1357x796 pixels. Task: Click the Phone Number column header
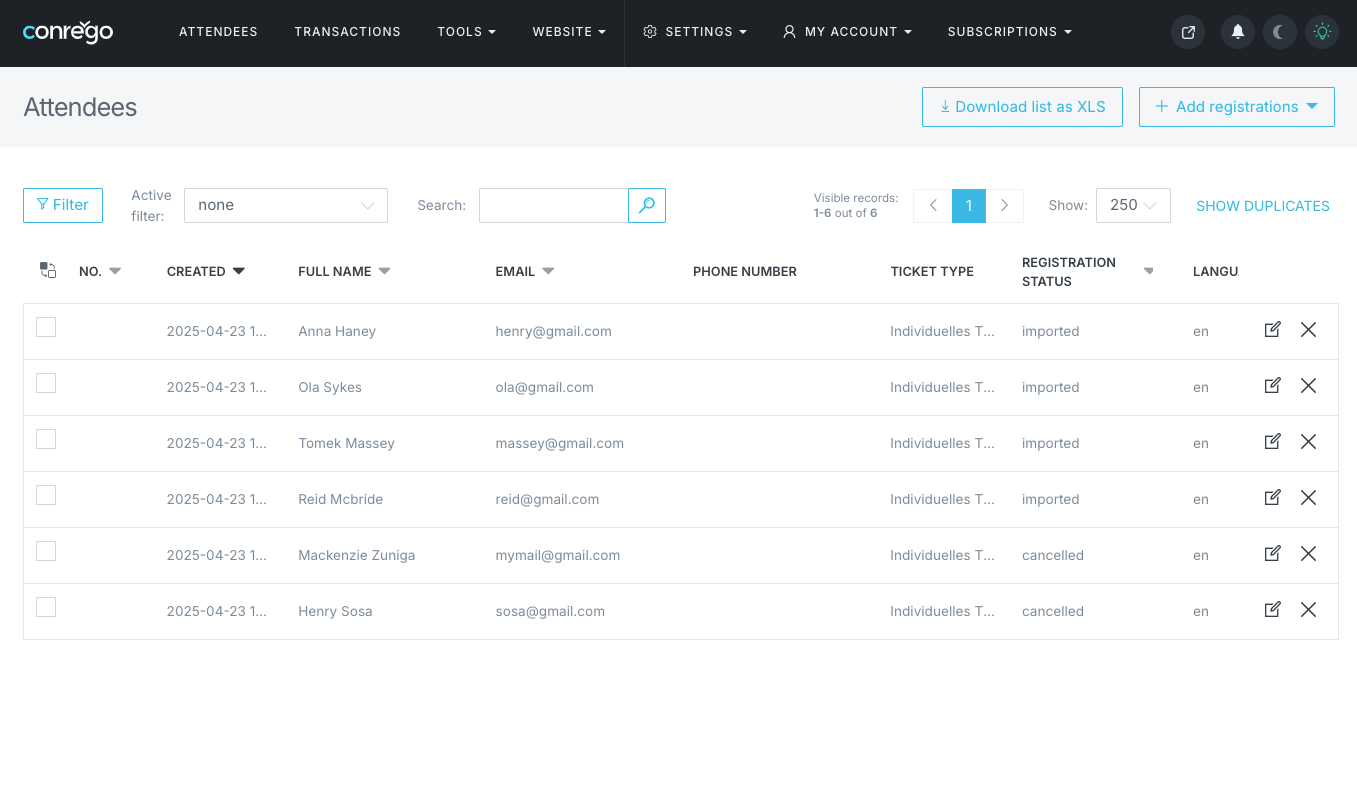[745, 271]
